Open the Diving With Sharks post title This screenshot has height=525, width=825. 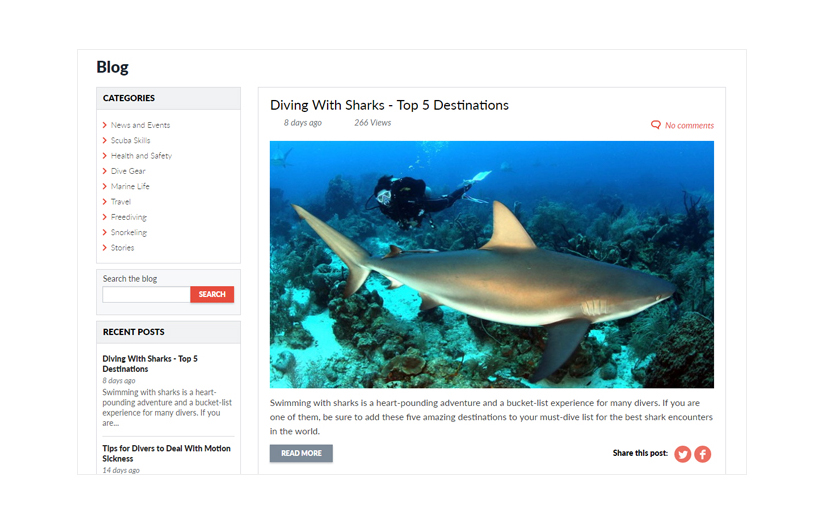[389, 105]
